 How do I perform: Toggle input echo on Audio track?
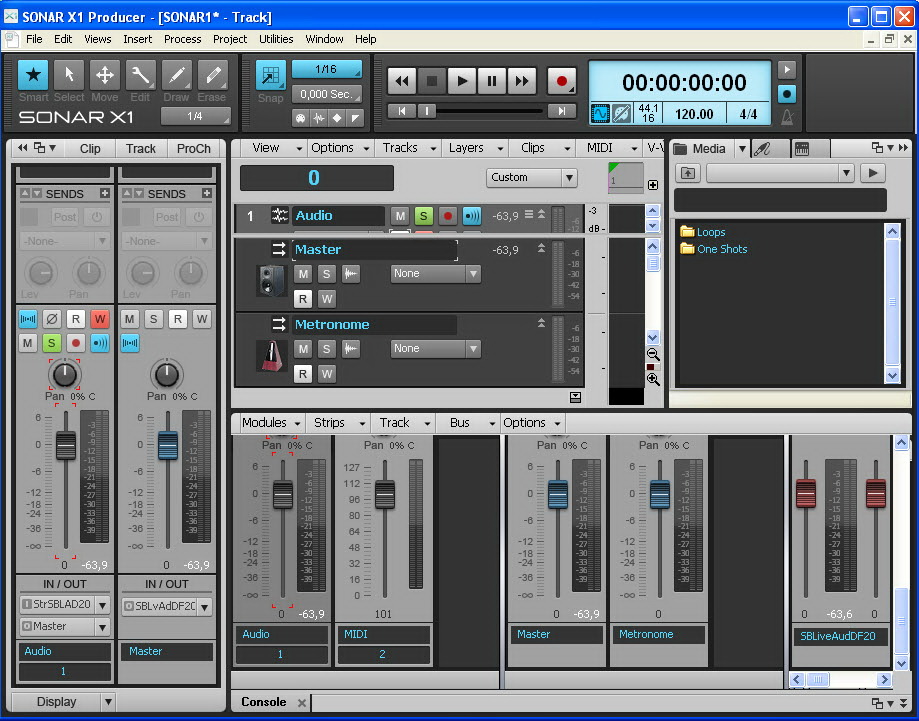471,216
